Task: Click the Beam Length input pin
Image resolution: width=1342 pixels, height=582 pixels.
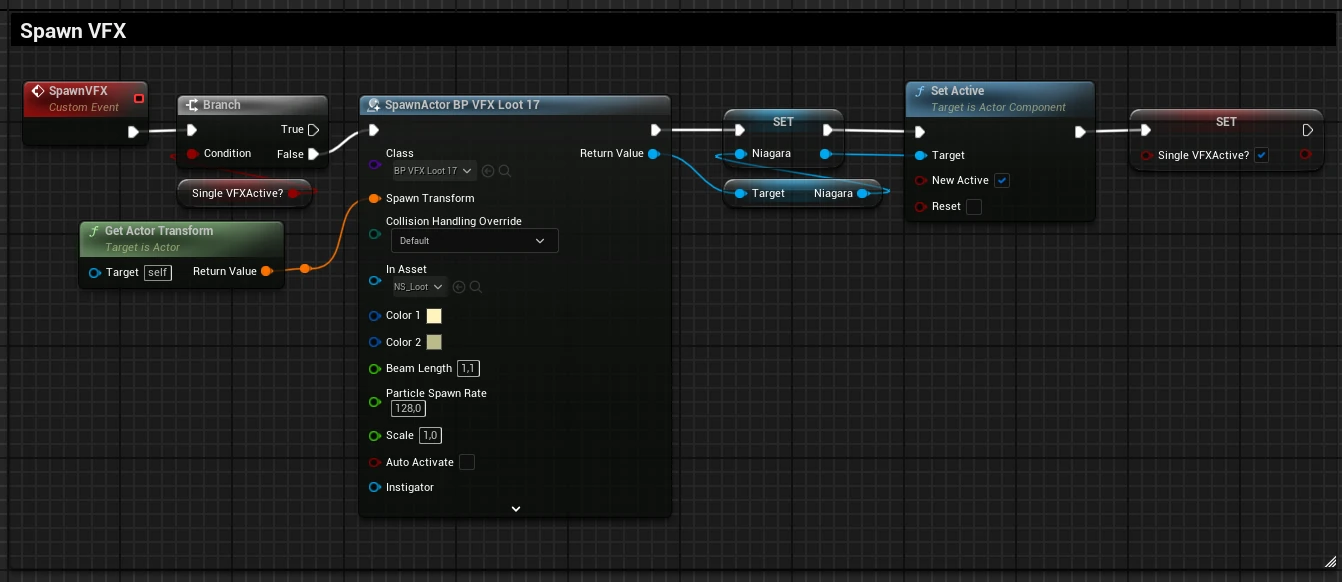Action: [375, 368]
